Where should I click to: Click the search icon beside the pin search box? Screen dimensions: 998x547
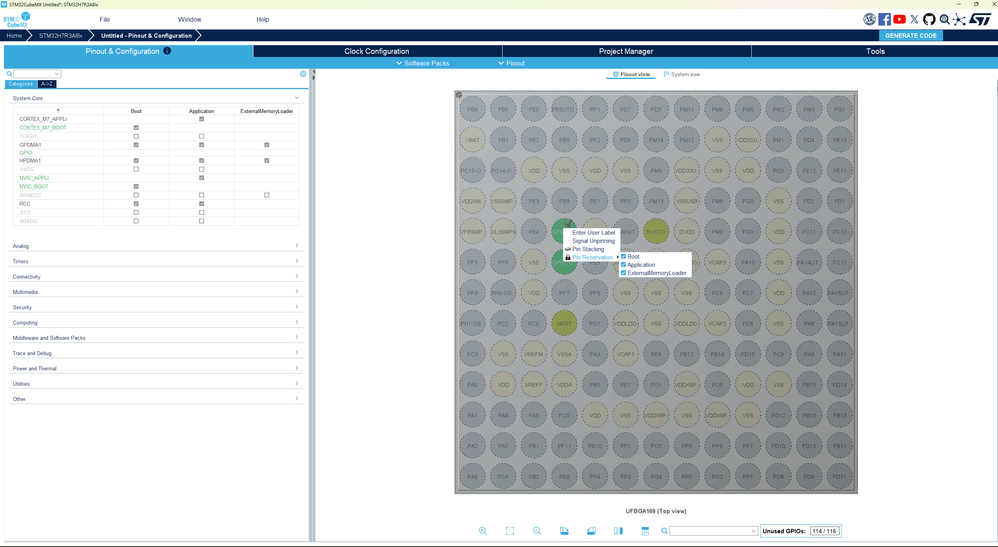(x=664, y=530)
